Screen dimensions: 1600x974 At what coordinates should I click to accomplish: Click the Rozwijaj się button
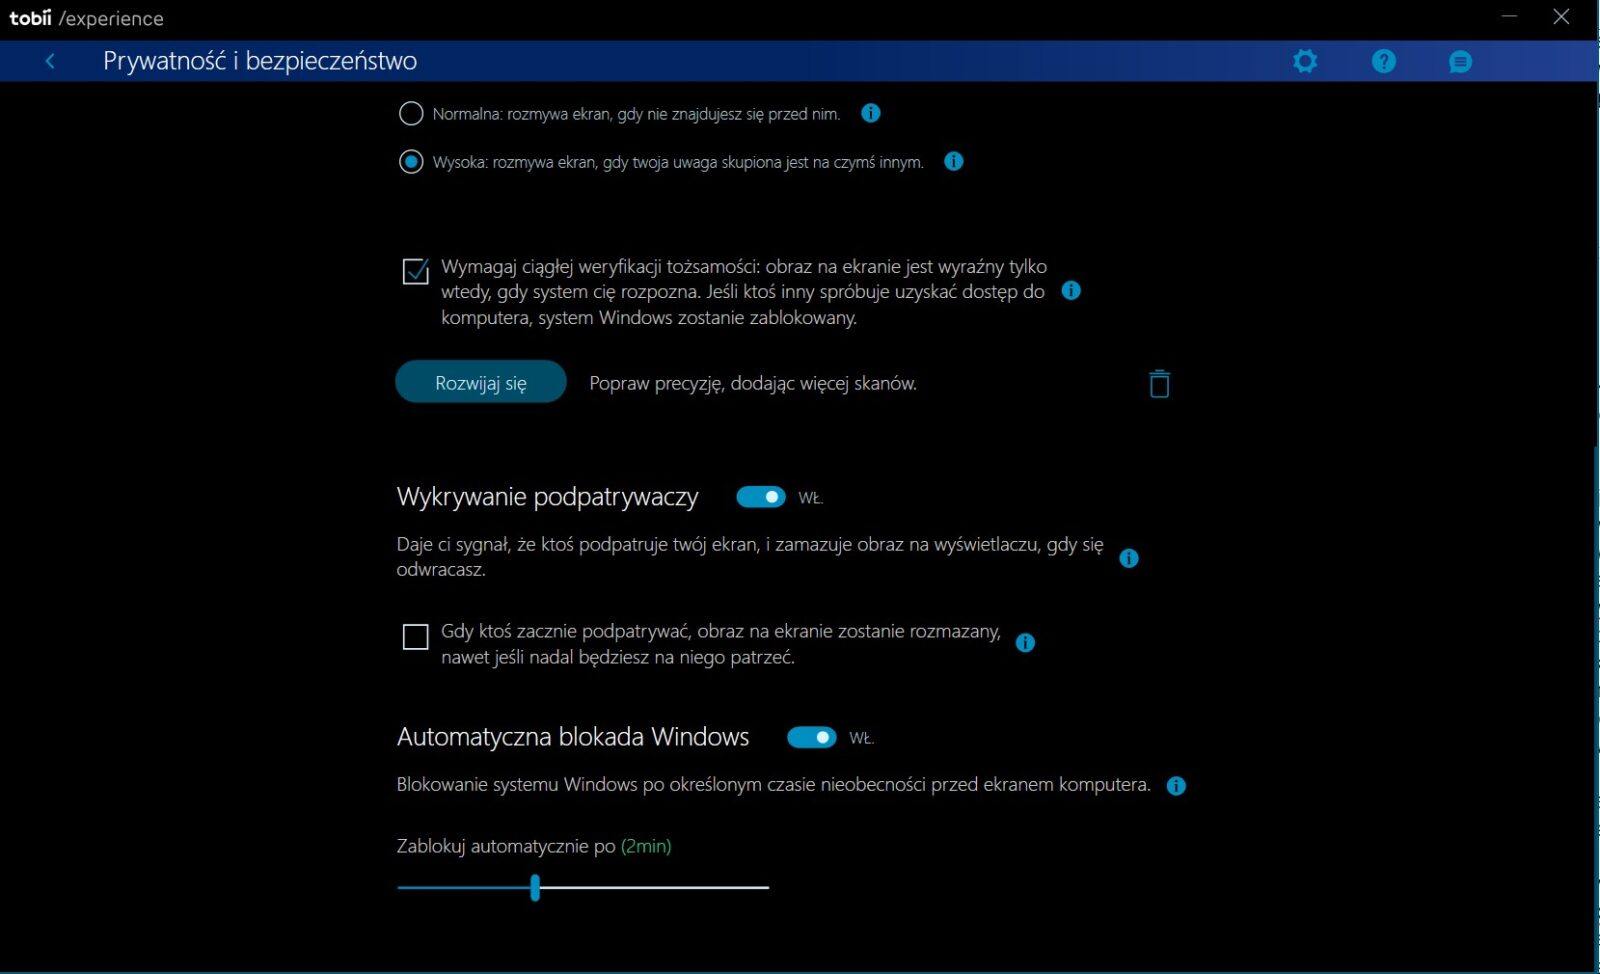[481, 383]
